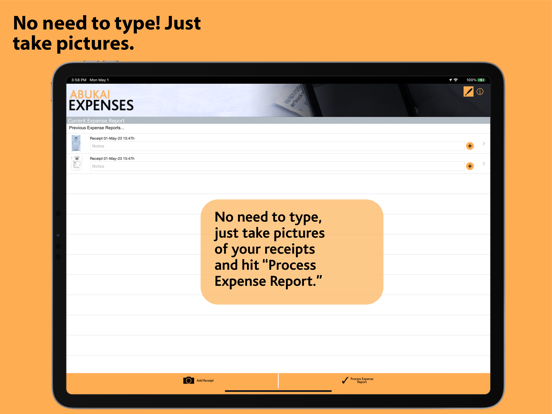Select the Current Expense Report header
552x414 pixels.
278,120
